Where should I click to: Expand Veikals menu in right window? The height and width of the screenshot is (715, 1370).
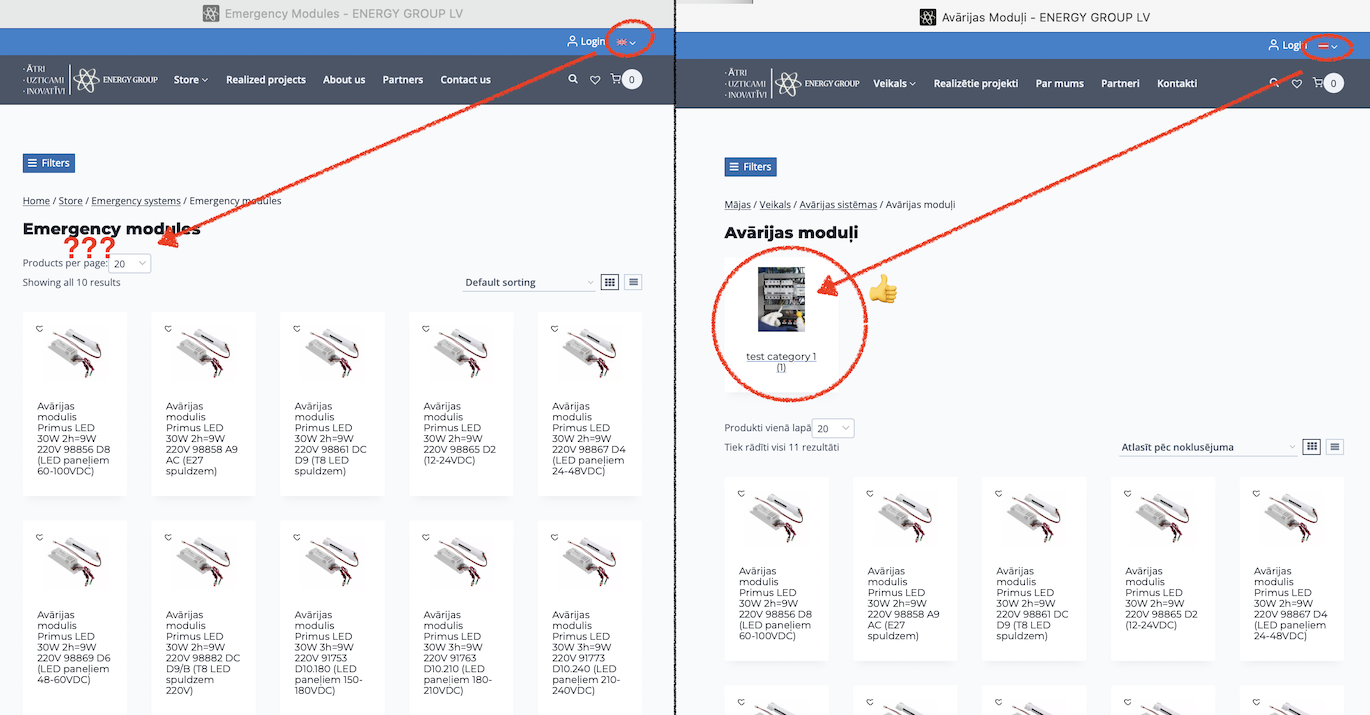tap(895, 83)
